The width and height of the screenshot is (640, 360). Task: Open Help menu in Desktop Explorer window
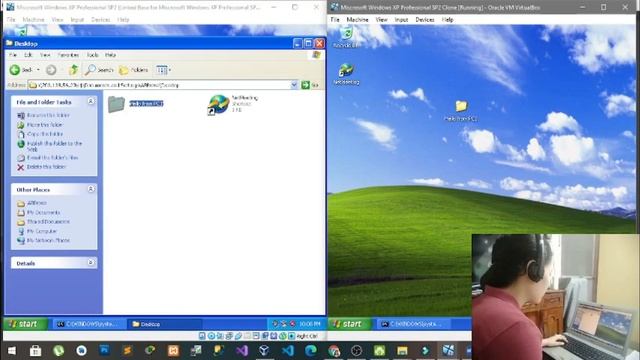tap(111, 55)
